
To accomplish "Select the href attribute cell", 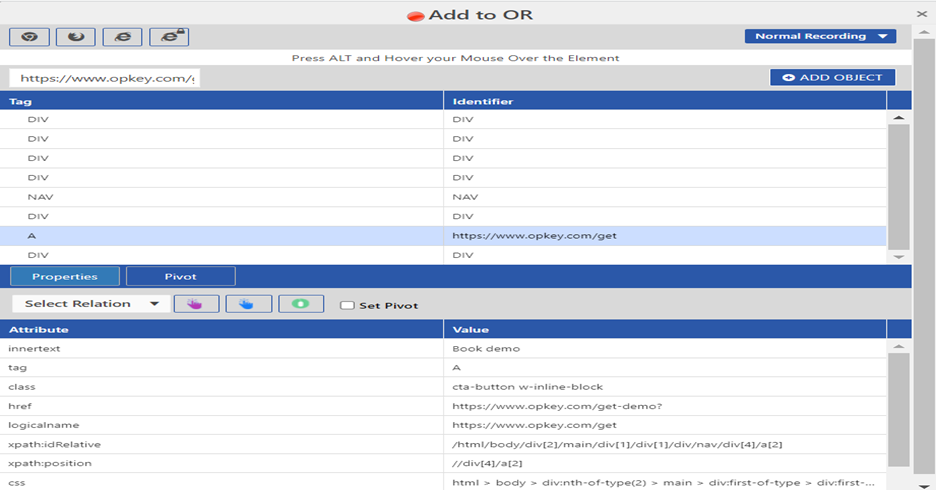I will (221, 406).
